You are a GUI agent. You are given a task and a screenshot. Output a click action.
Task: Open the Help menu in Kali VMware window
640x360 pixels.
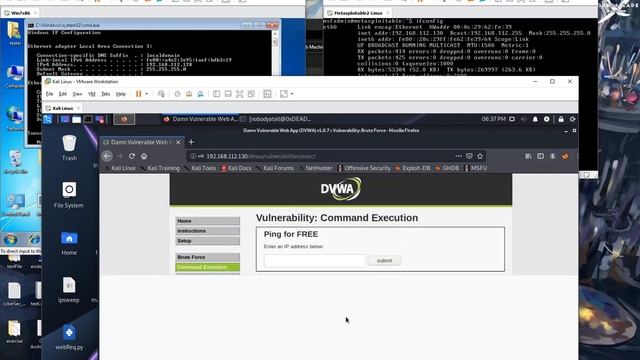coord(120,94)
